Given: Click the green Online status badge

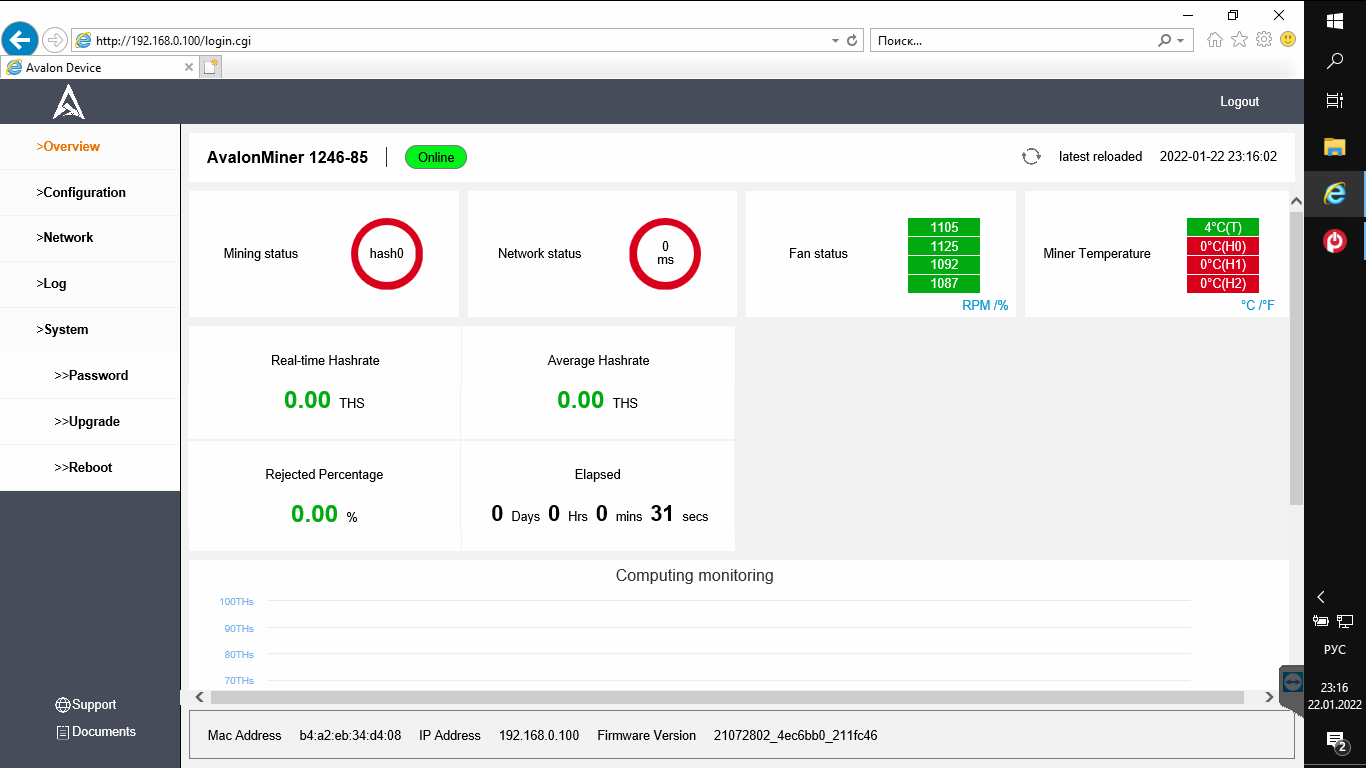Looking at the screenshot, I should pyautogui.click(x=436, y=157).
